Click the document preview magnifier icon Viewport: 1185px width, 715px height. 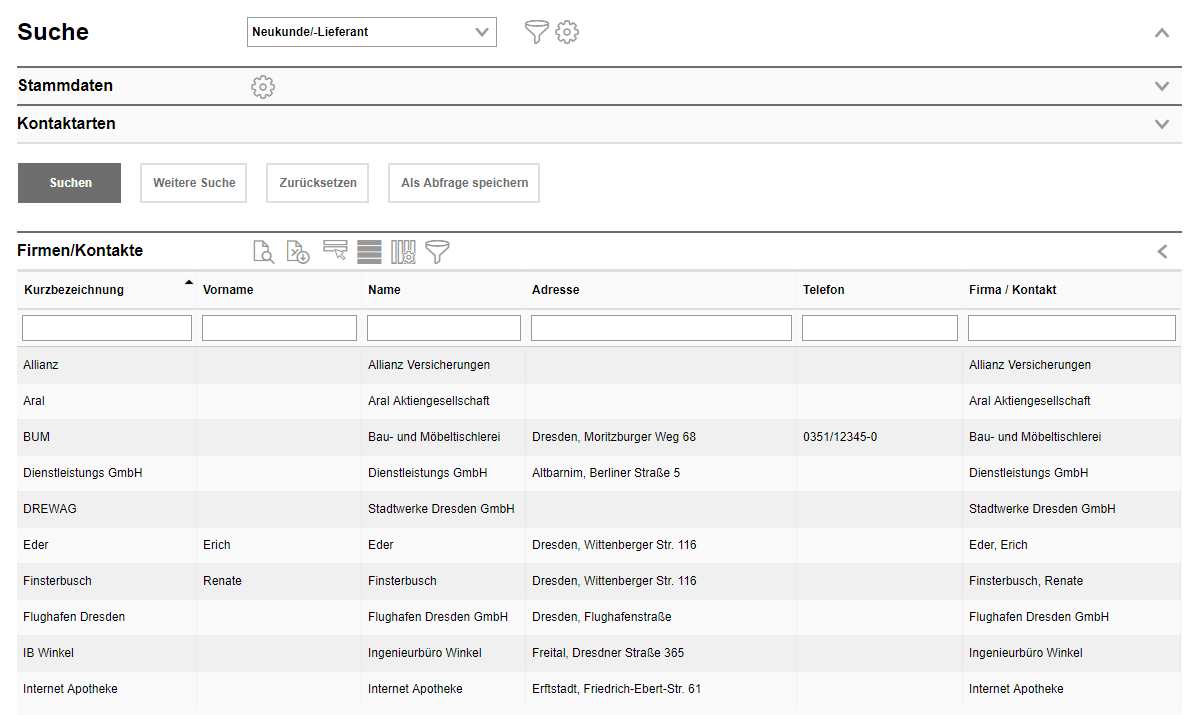pyautogui.click(x=263, y=252)
